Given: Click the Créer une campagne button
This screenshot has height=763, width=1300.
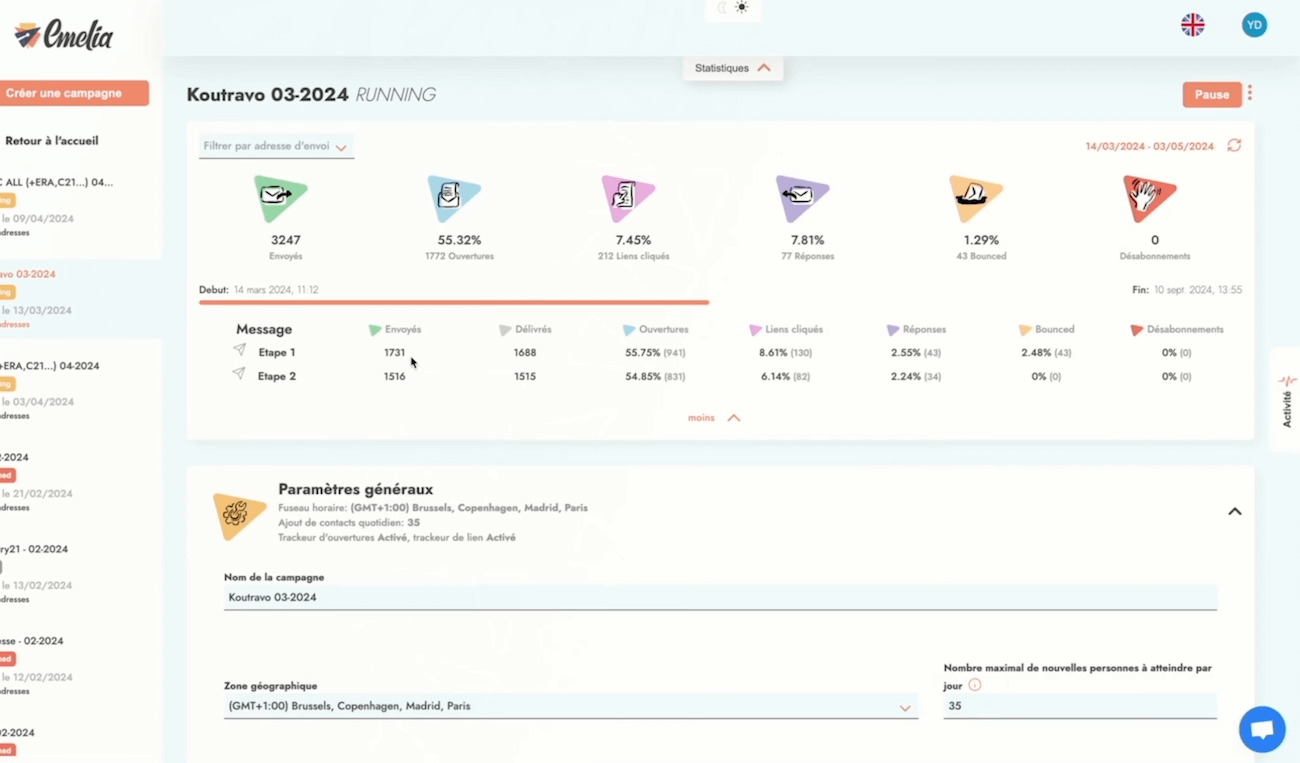Looking at the screenshot, I should pos(70,93).
